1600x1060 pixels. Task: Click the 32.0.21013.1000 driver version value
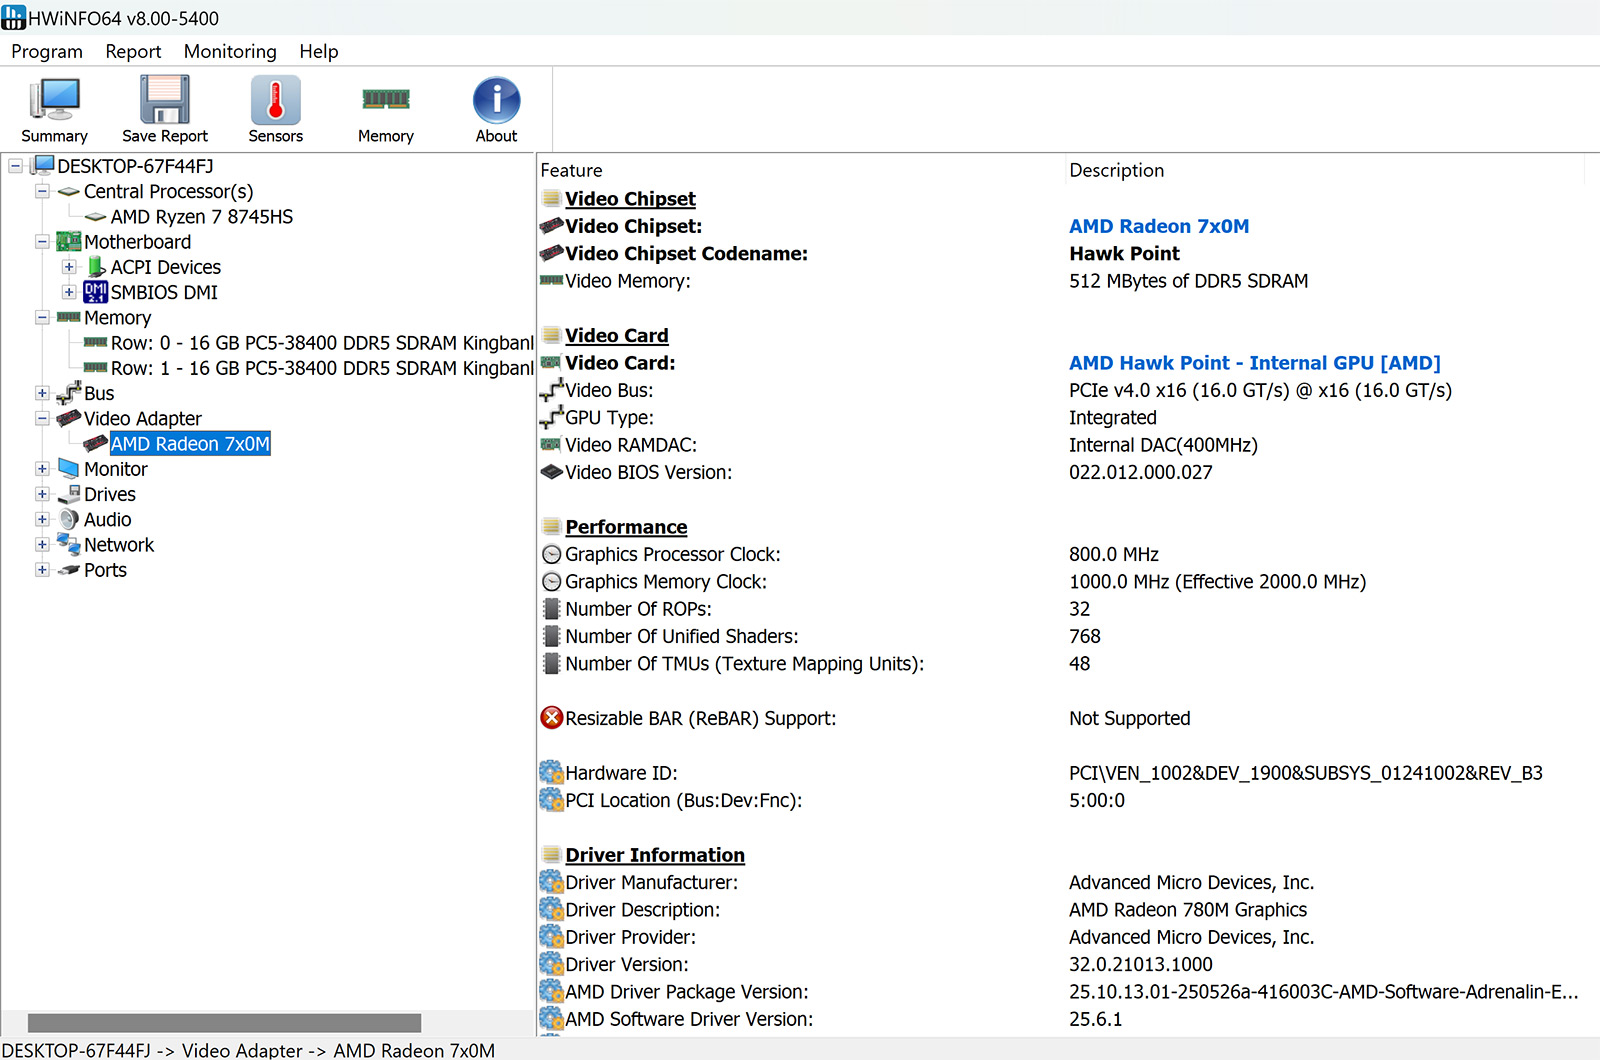tap(1140, 964)
